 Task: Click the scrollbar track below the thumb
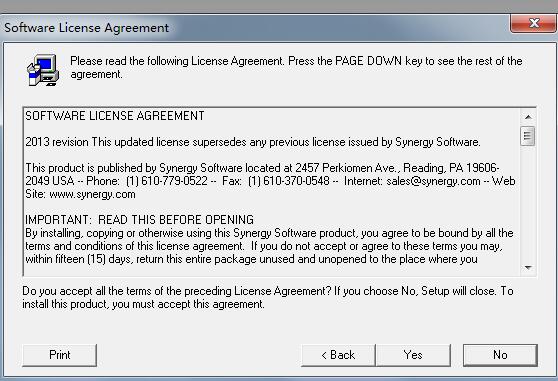click(528, 203)
